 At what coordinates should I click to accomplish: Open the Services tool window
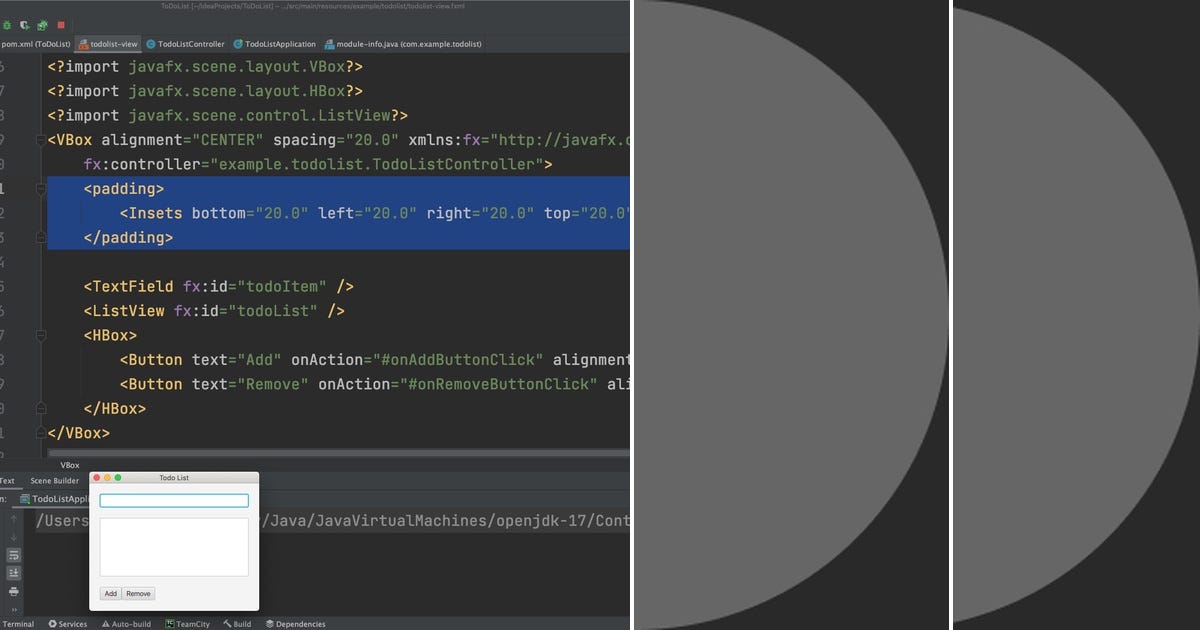68,623
